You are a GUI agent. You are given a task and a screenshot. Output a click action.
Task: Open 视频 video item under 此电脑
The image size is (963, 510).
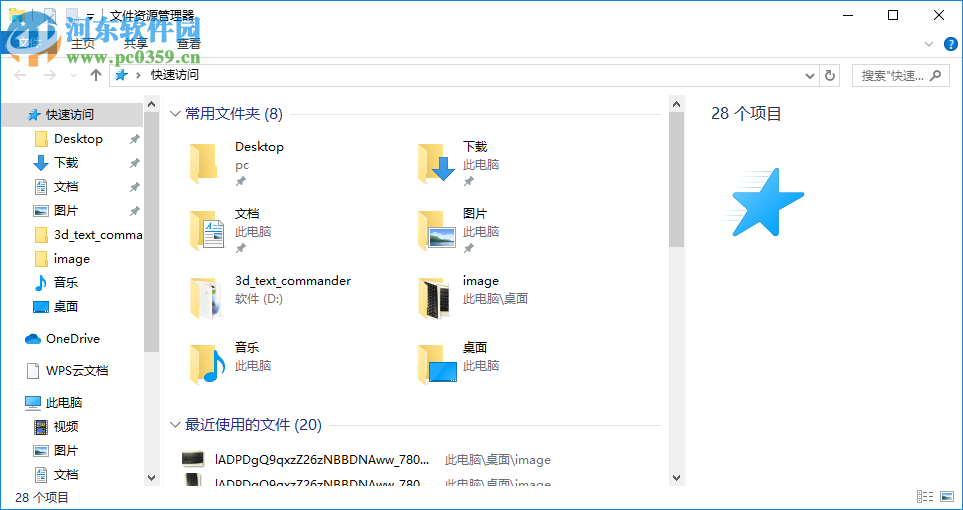(56, 426)
